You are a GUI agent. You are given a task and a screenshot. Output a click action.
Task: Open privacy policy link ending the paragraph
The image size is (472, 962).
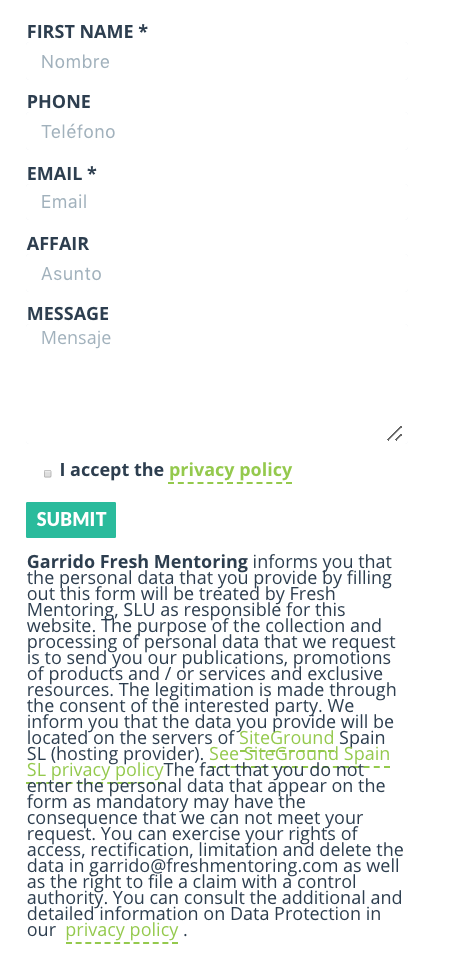(122, 930)
